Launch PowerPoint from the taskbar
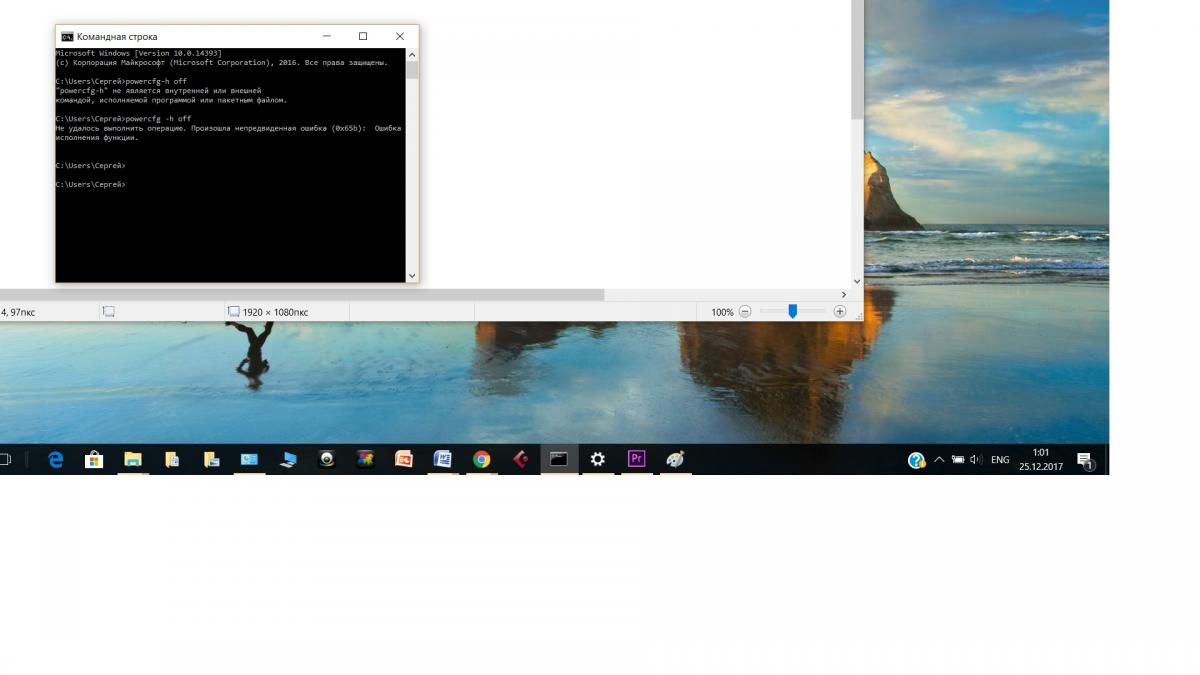 coord(404,460)
